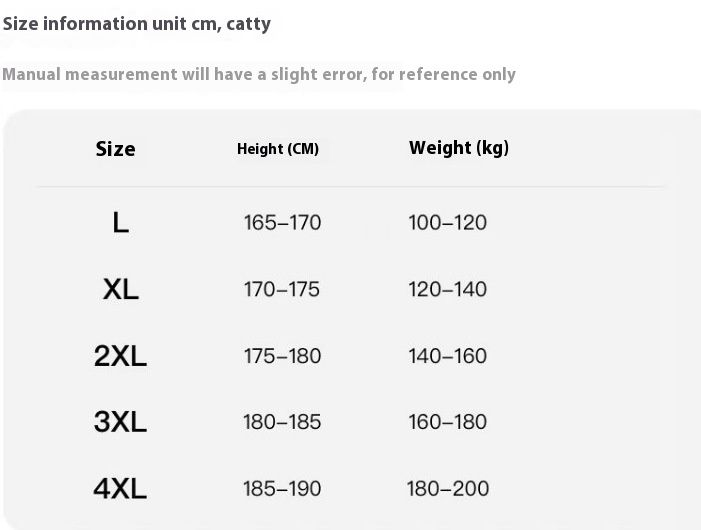Click the 180–200 weight value

pos(447,489)
